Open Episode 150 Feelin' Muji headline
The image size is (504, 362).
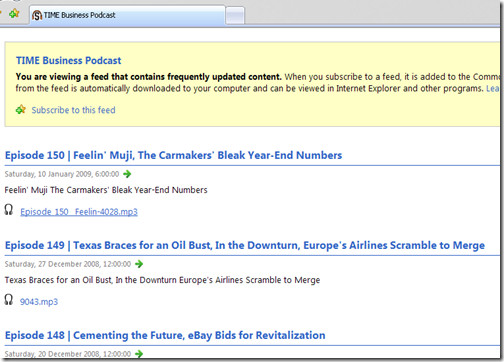[173, 155]
